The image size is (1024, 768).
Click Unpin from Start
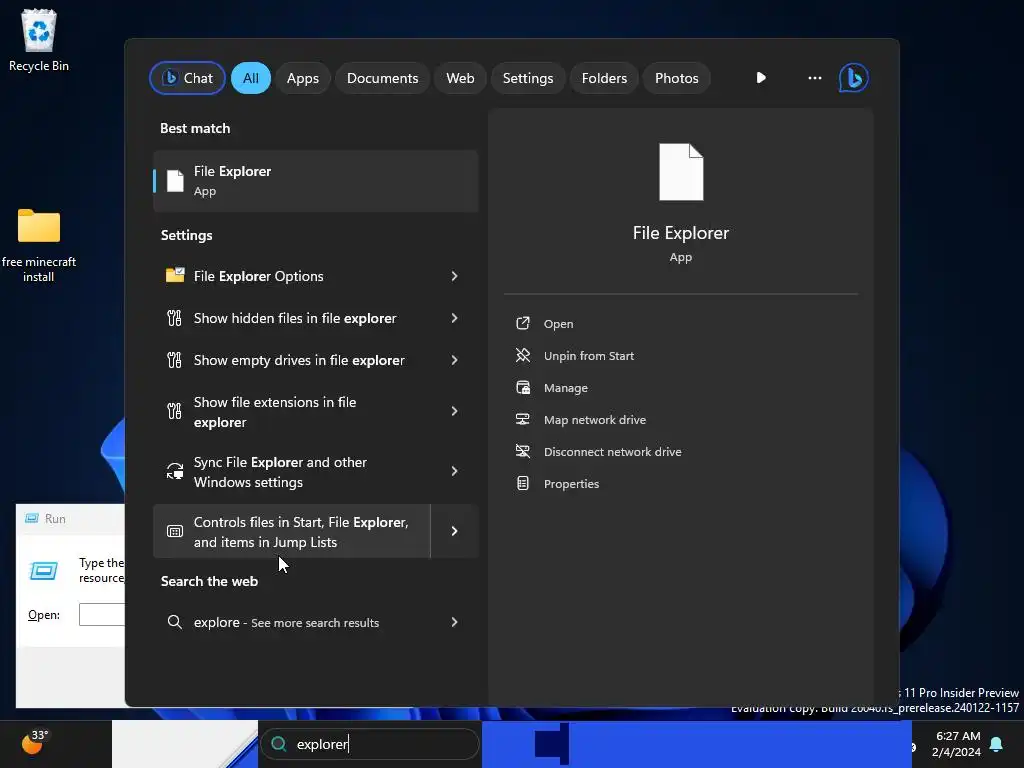(x=588, y=356)
